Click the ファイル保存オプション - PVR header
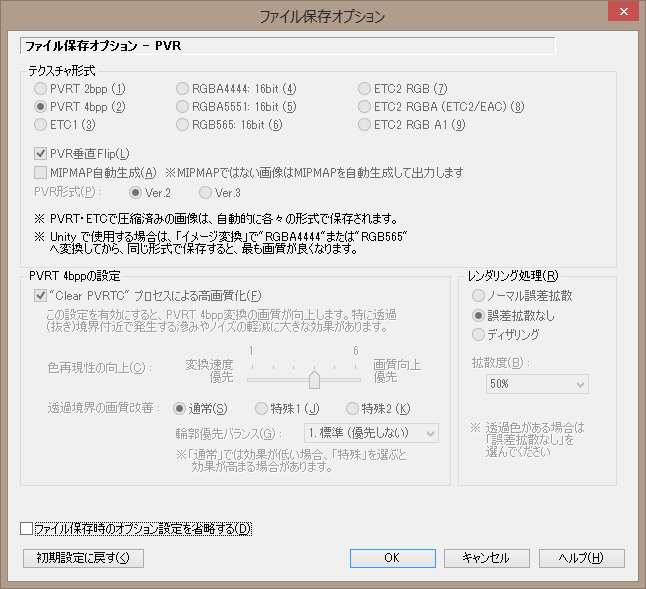 pos(288,46)
